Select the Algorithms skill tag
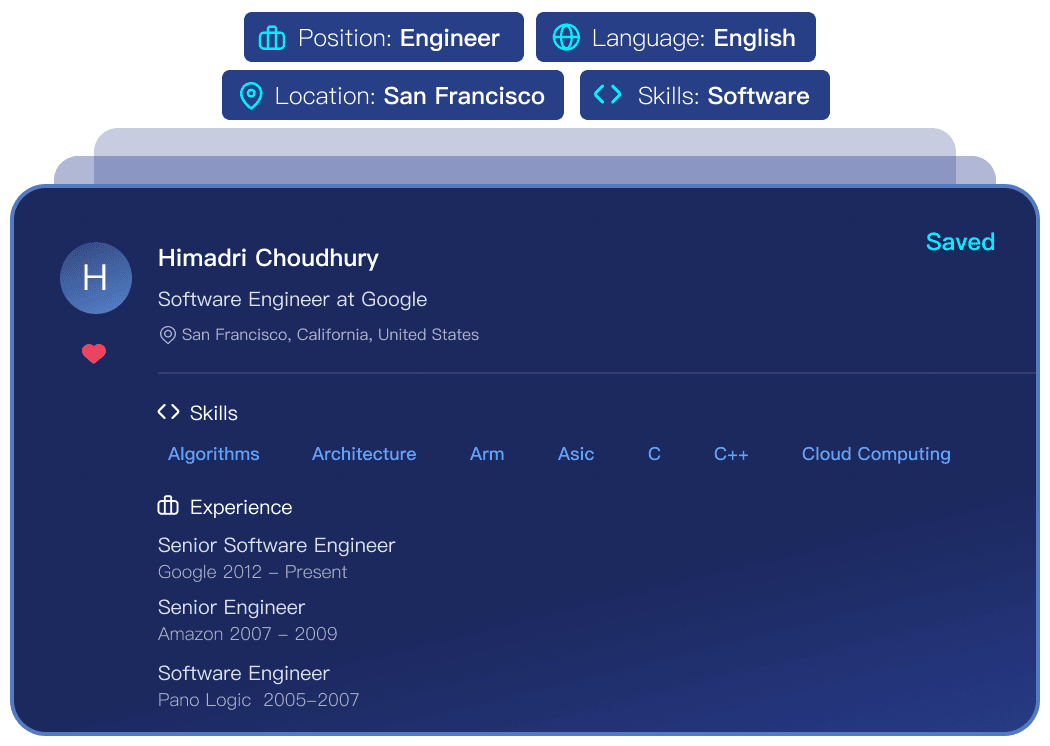Viewport: 1050px width, 746px height. point(214,454)
